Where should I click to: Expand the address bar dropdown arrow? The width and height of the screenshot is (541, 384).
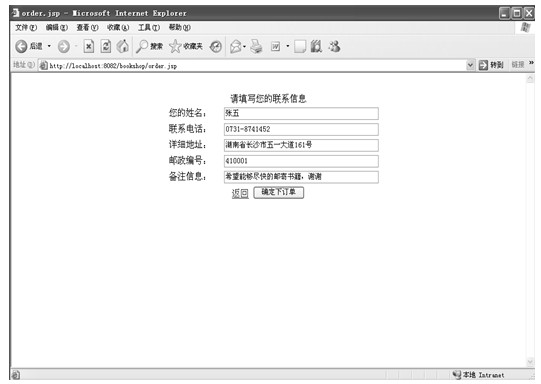pos(470,65)
